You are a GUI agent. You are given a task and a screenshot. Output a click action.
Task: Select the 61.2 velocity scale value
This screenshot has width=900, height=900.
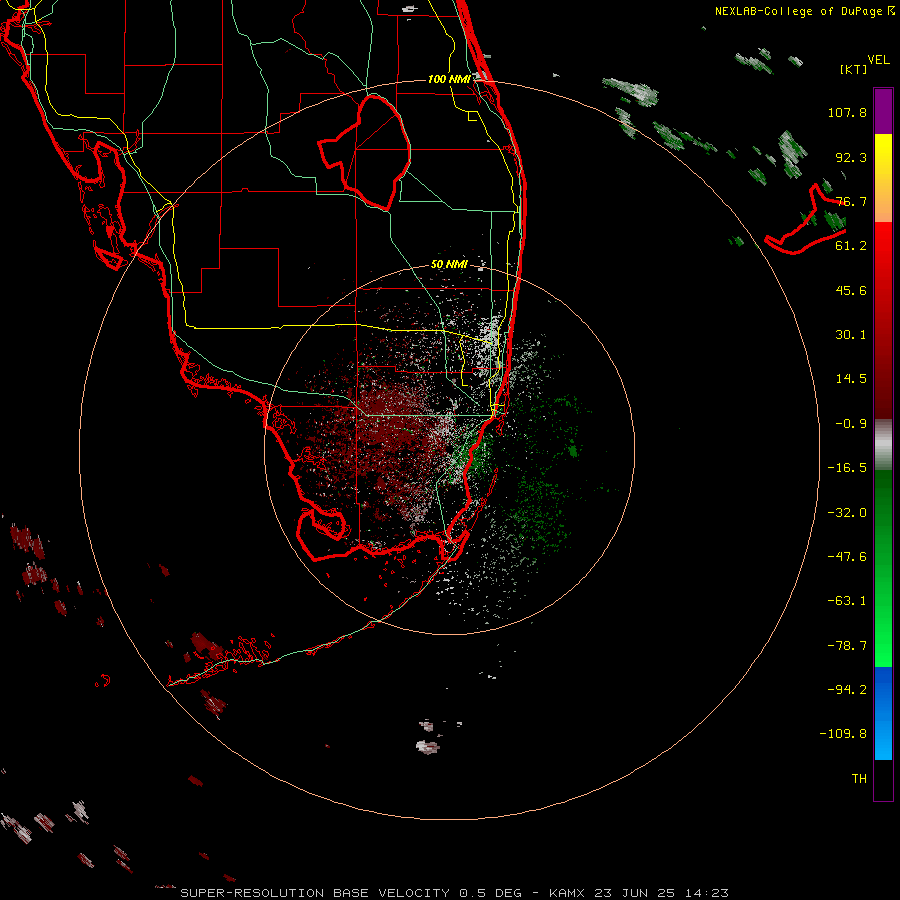[x=851, y=246]
